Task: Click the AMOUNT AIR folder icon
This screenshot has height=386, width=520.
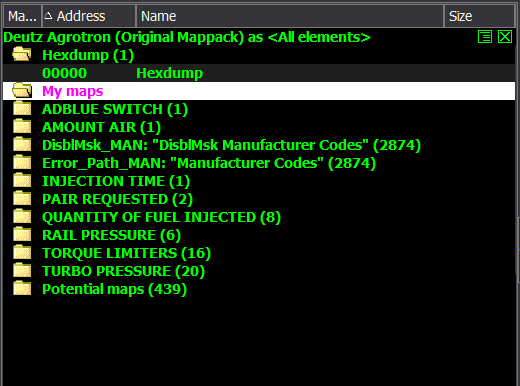Action: pos(22,127)
